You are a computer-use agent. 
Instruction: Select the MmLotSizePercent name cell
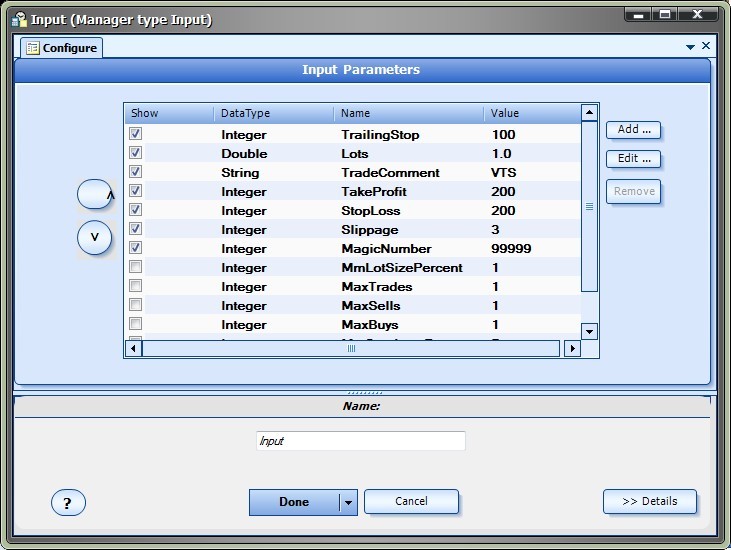402,268
